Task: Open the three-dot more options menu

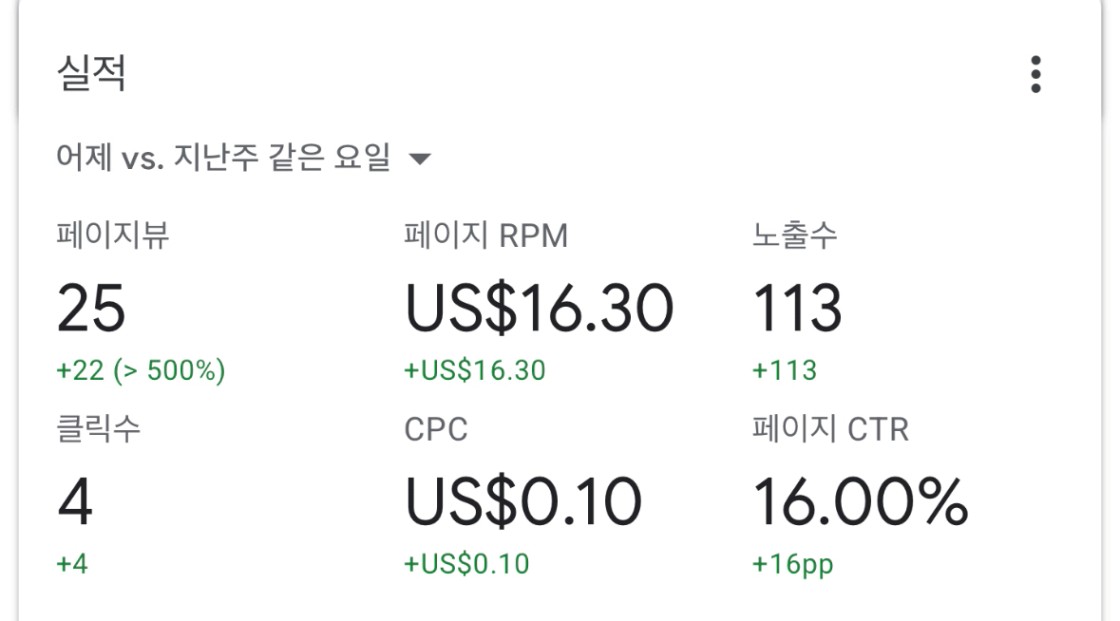Action: pos(1035,75)
